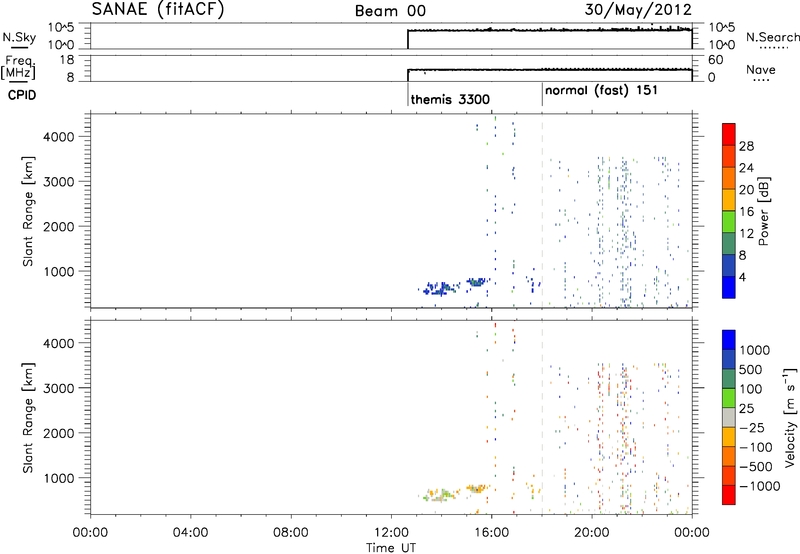
Task: Pick the 20–24 dB orange segment of Power colorbar
Action: click(x=729, y=178)
